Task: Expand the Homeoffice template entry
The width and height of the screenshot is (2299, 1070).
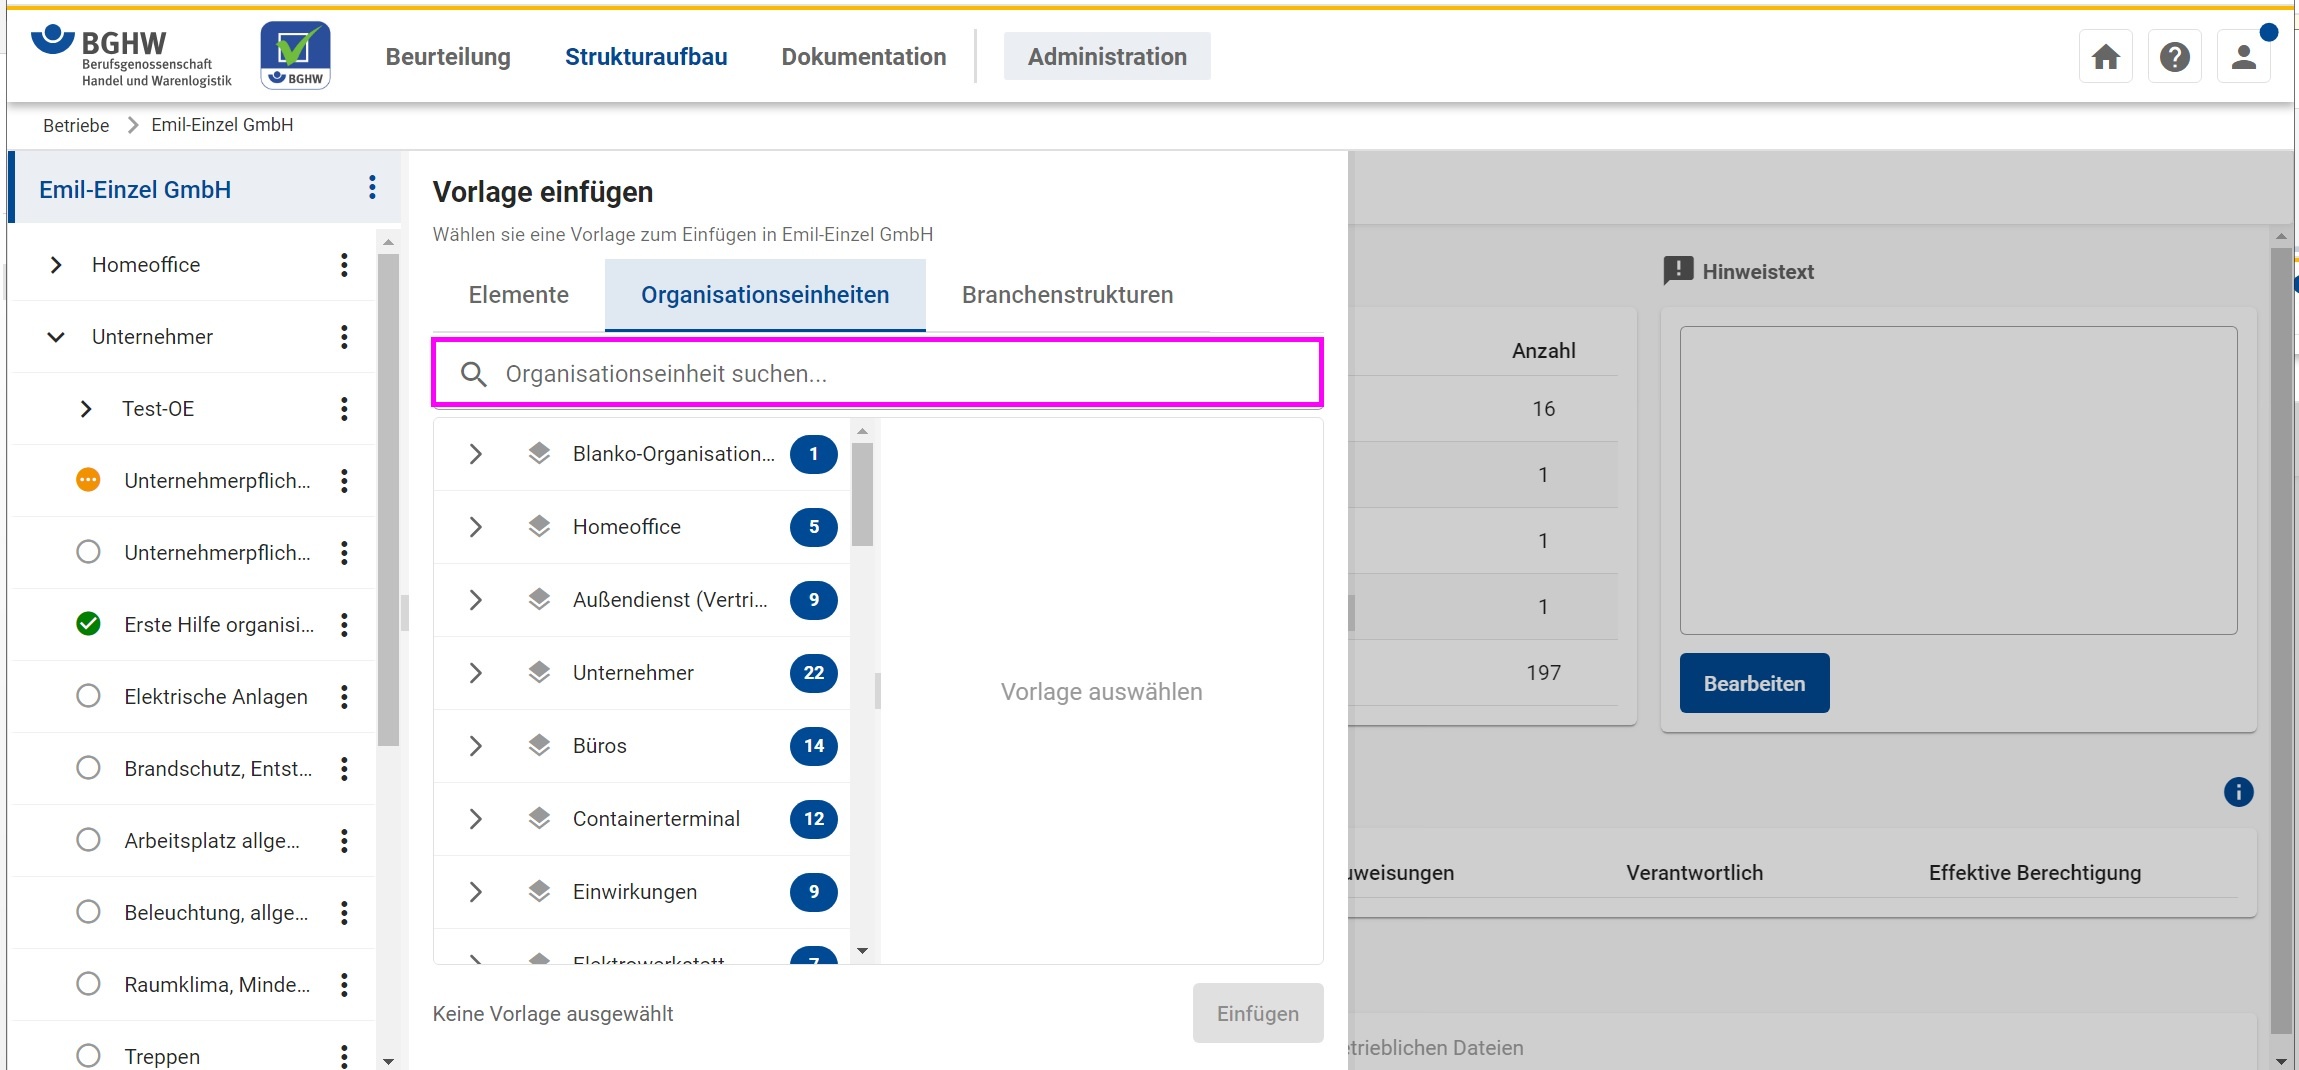Action: (476, 527)
